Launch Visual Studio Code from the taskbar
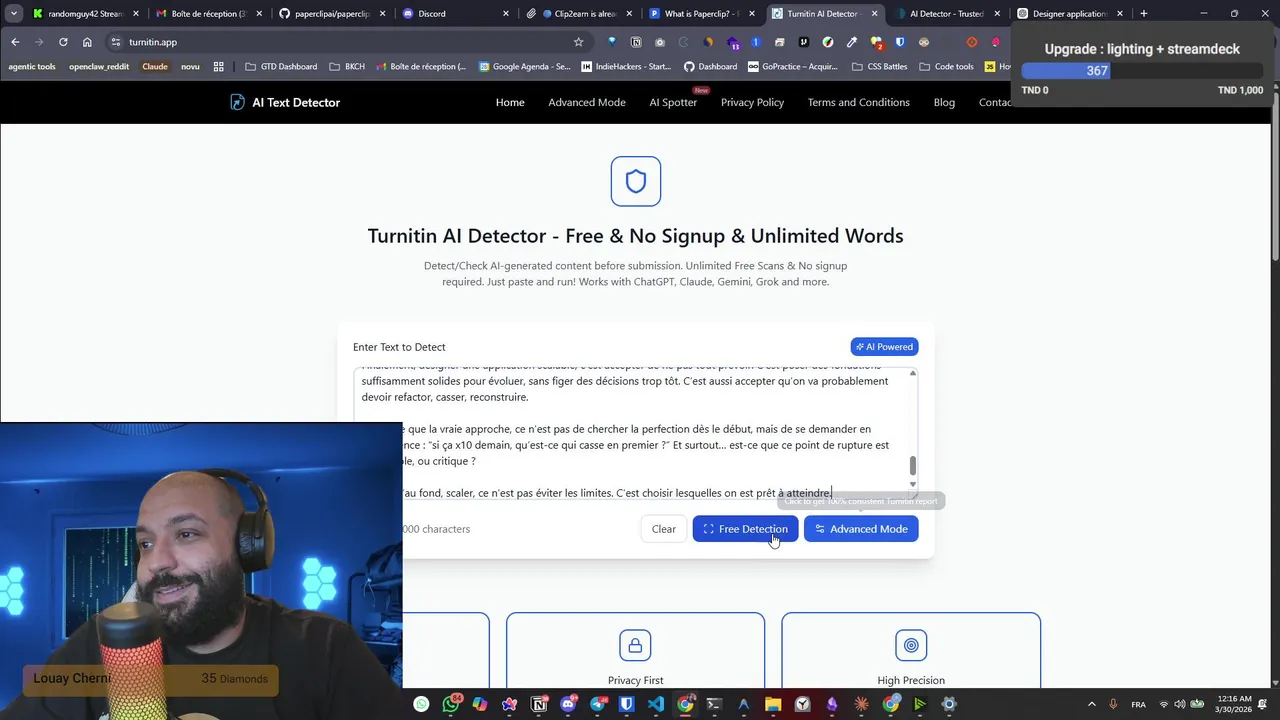The height and width of the screenshot is (720, 1280). (x=656, y=704)
